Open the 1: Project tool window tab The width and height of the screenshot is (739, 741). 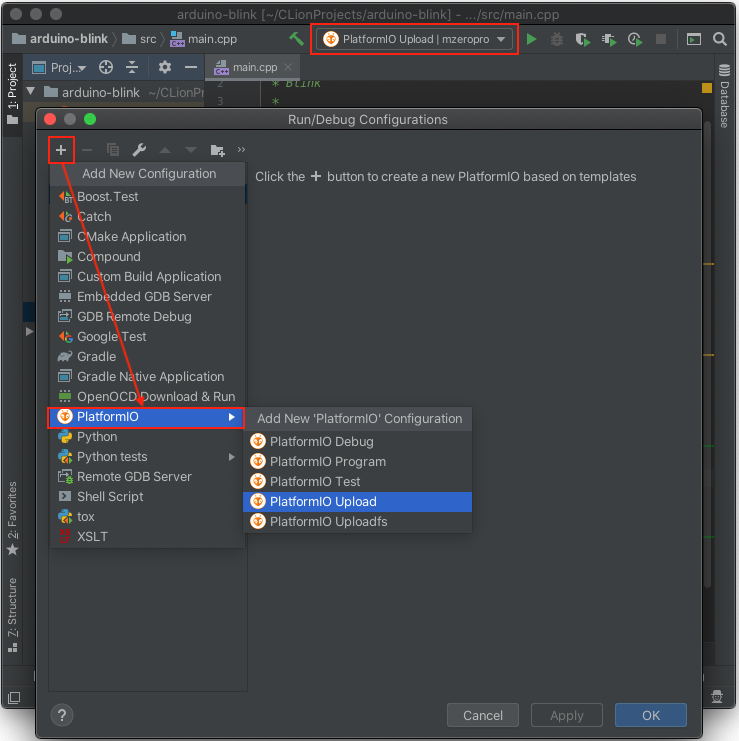12,94
